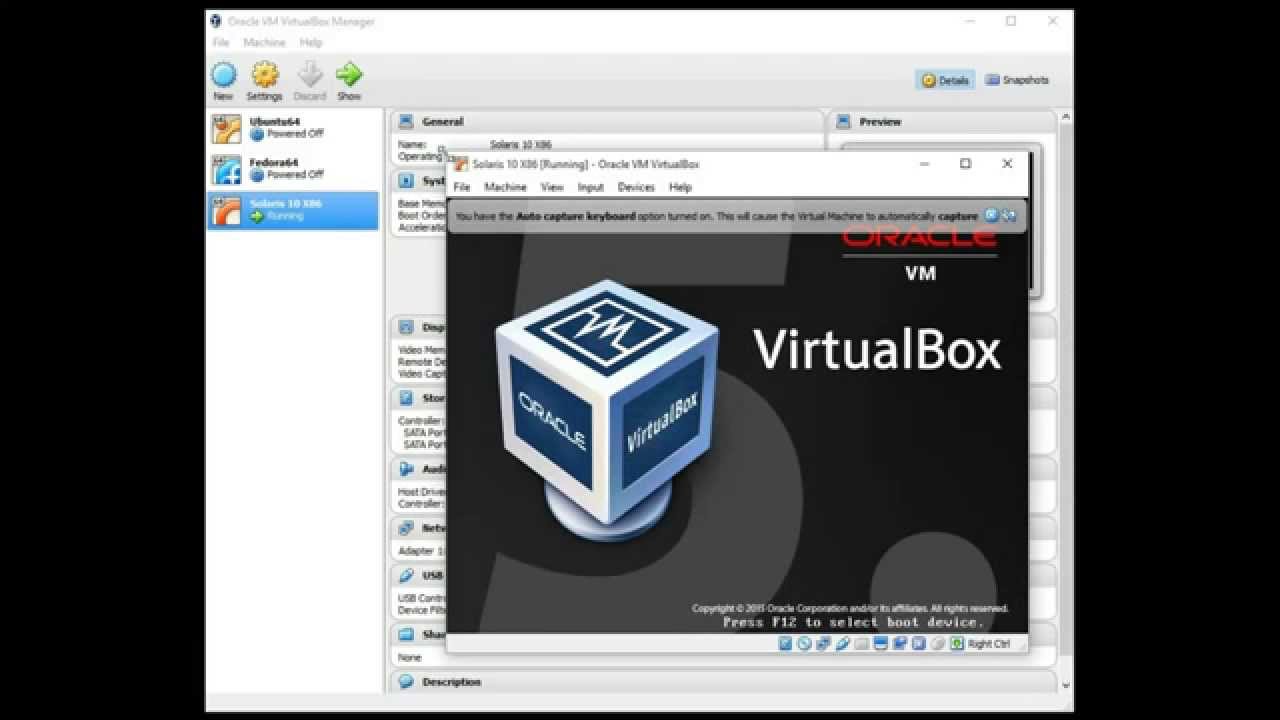The width and height of the screenshot is (1280, 720).
Task: Click the network activity status bar icon
Action: (822, 643)
